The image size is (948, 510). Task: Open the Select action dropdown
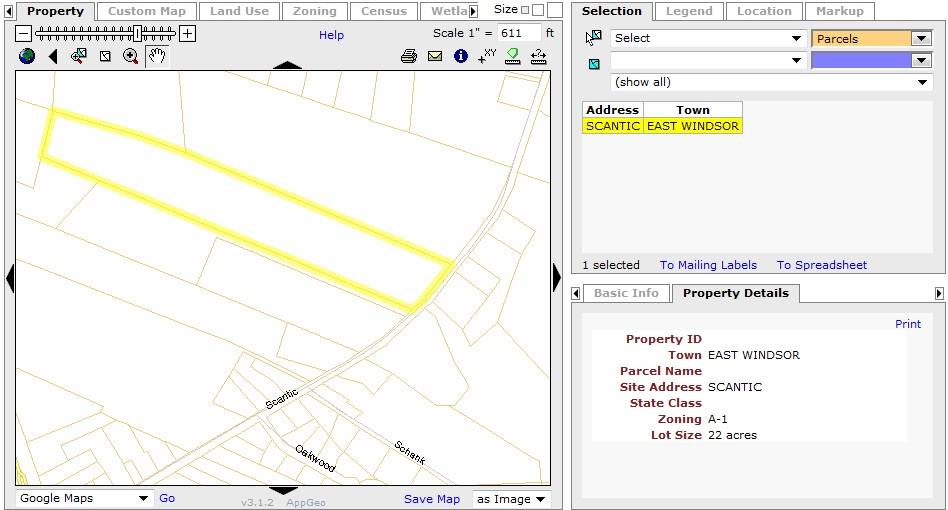point(708,38)
